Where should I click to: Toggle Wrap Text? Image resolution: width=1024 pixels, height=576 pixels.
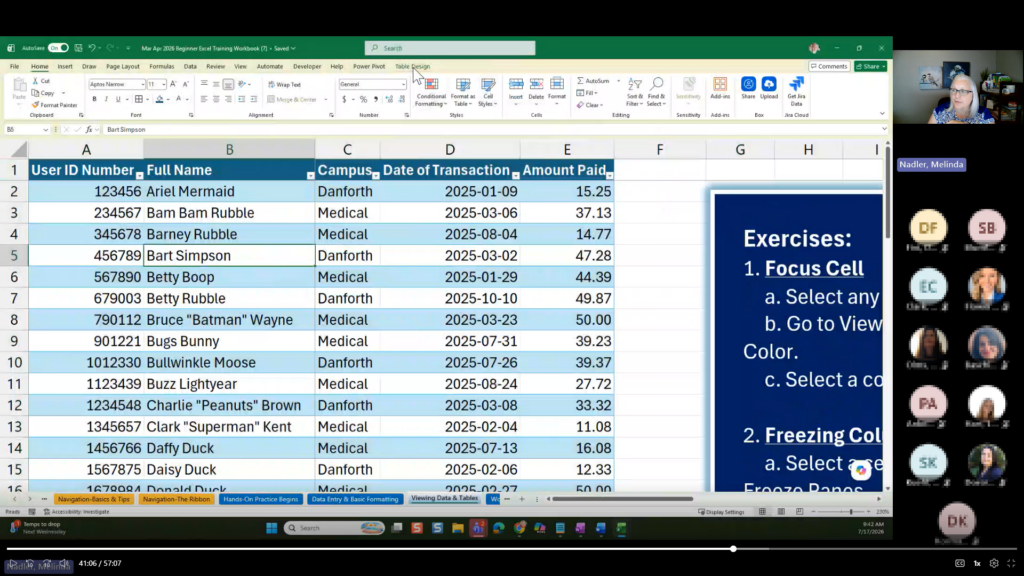pos(285,84)
